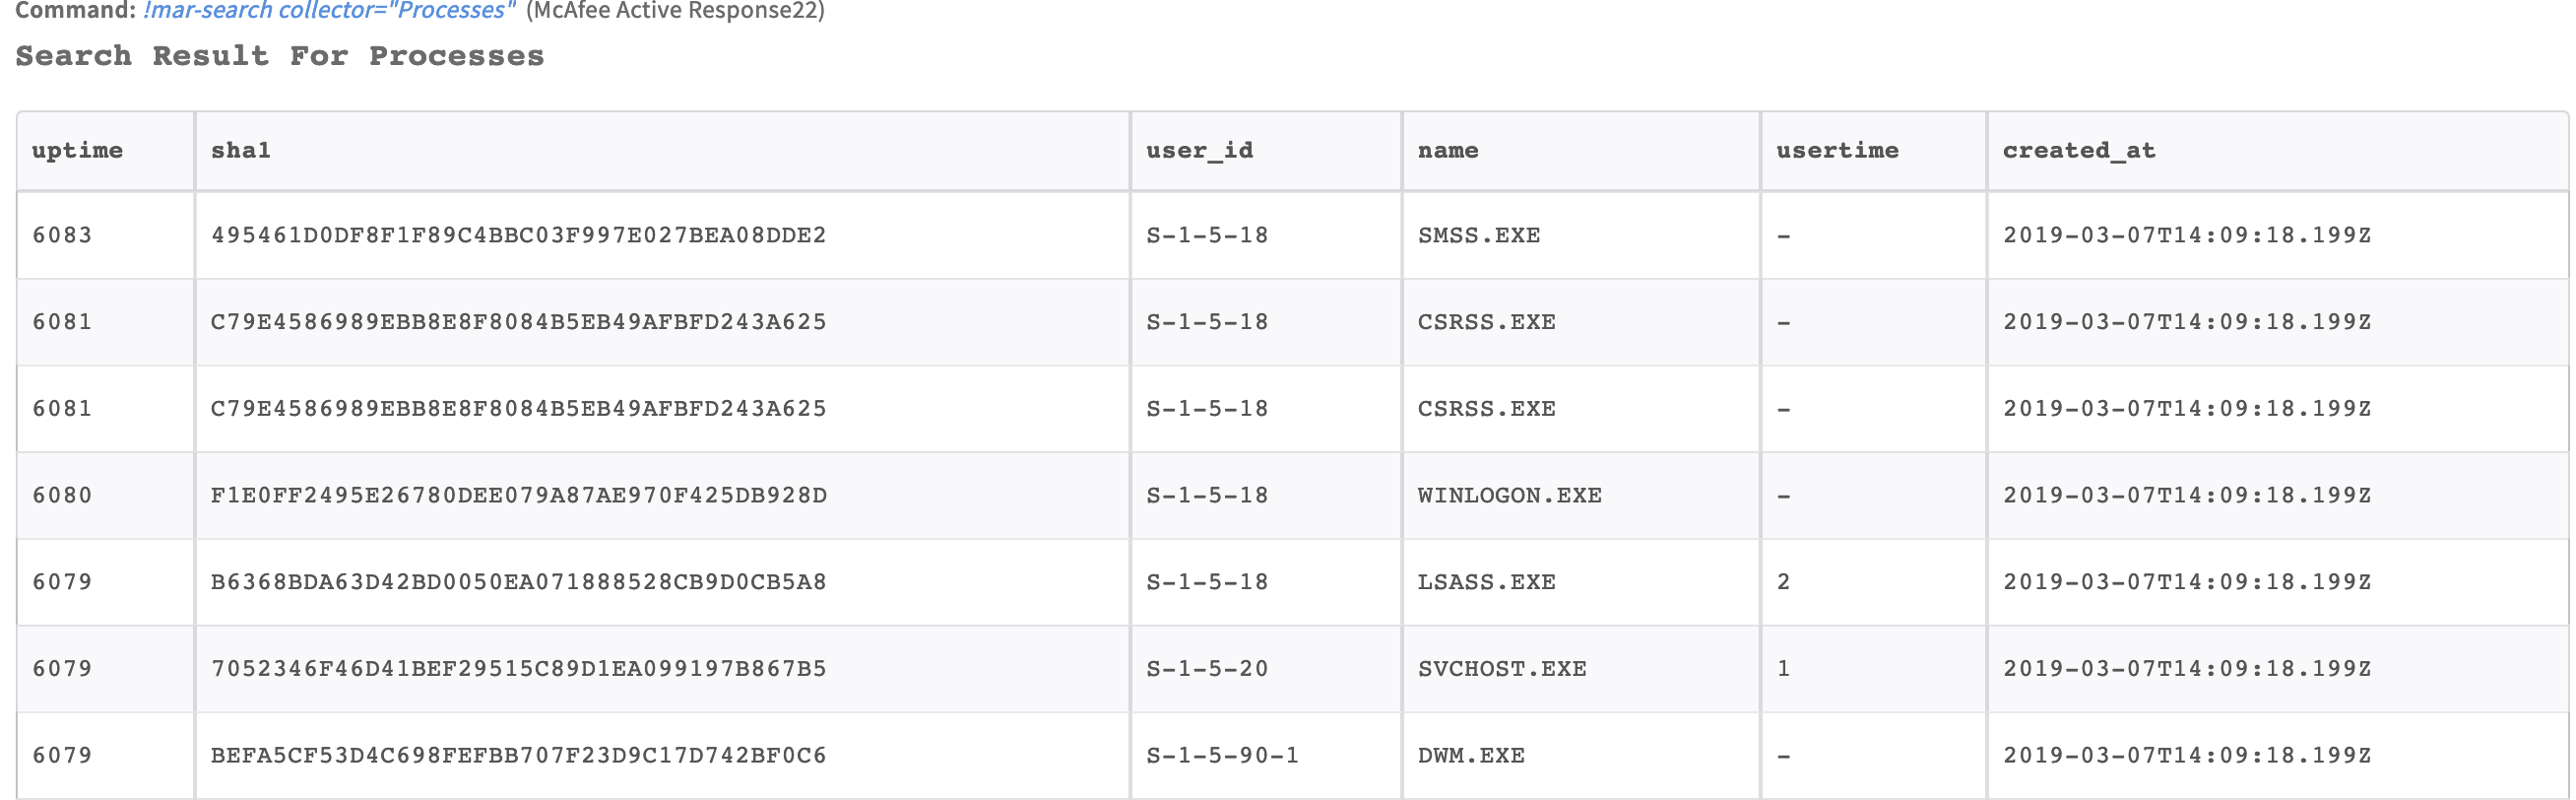
Task: Click the !mar-search collector="Processes" command link
Action: click(329, 11)
